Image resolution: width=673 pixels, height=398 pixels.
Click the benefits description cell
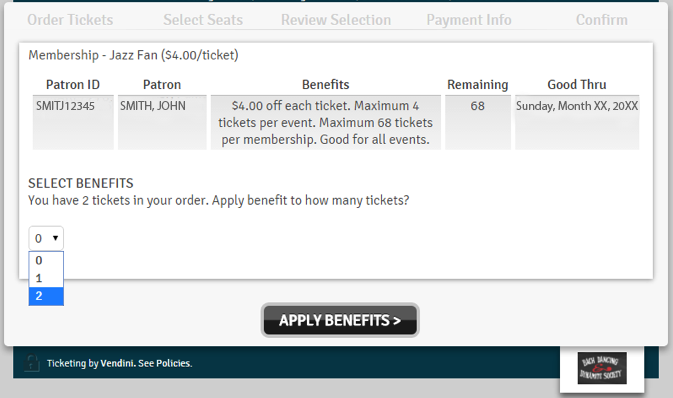pos(326,122)
